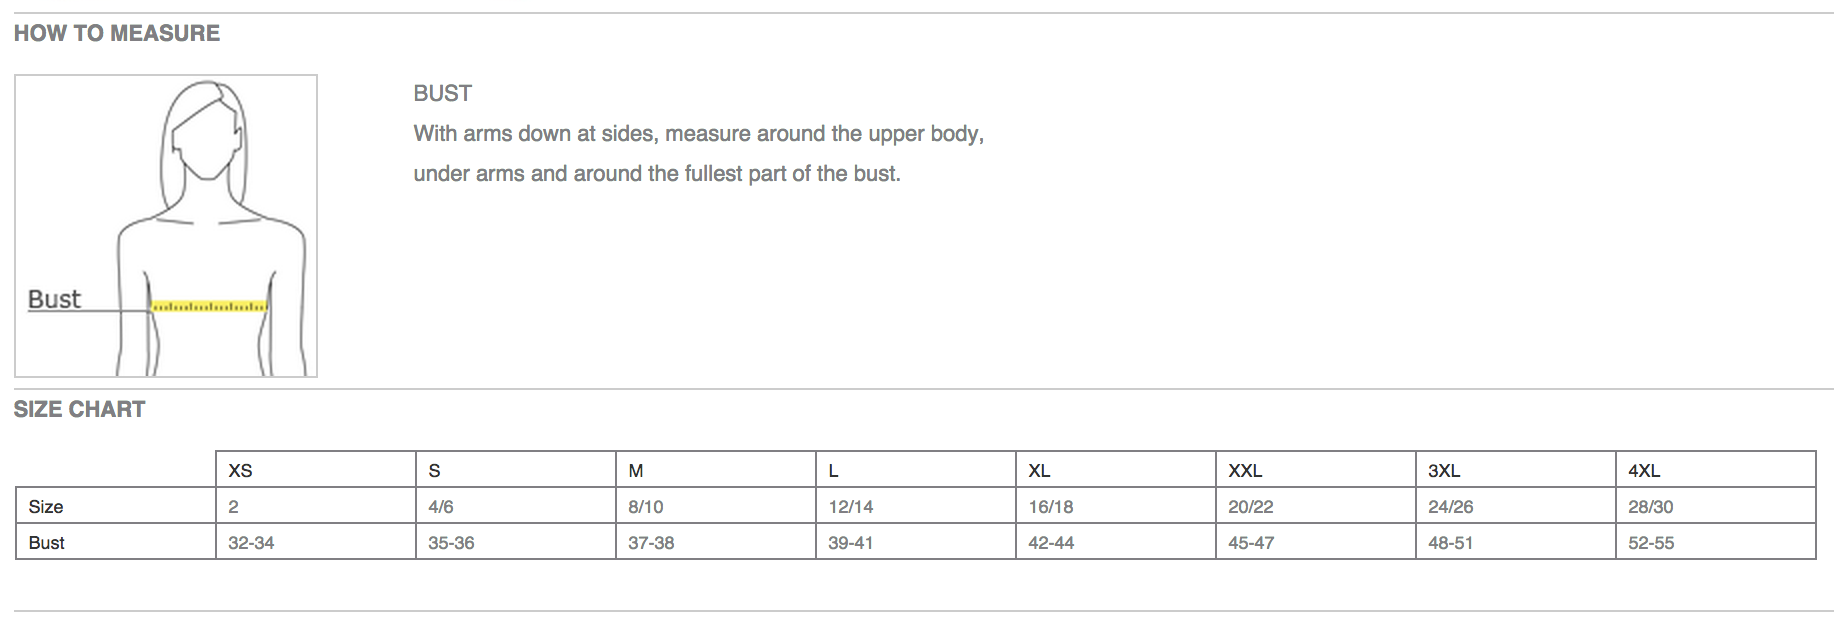The height and width of the screenshot is (617, 1846).
Task: Select the 4XL column header
Action: [1716, 470]
